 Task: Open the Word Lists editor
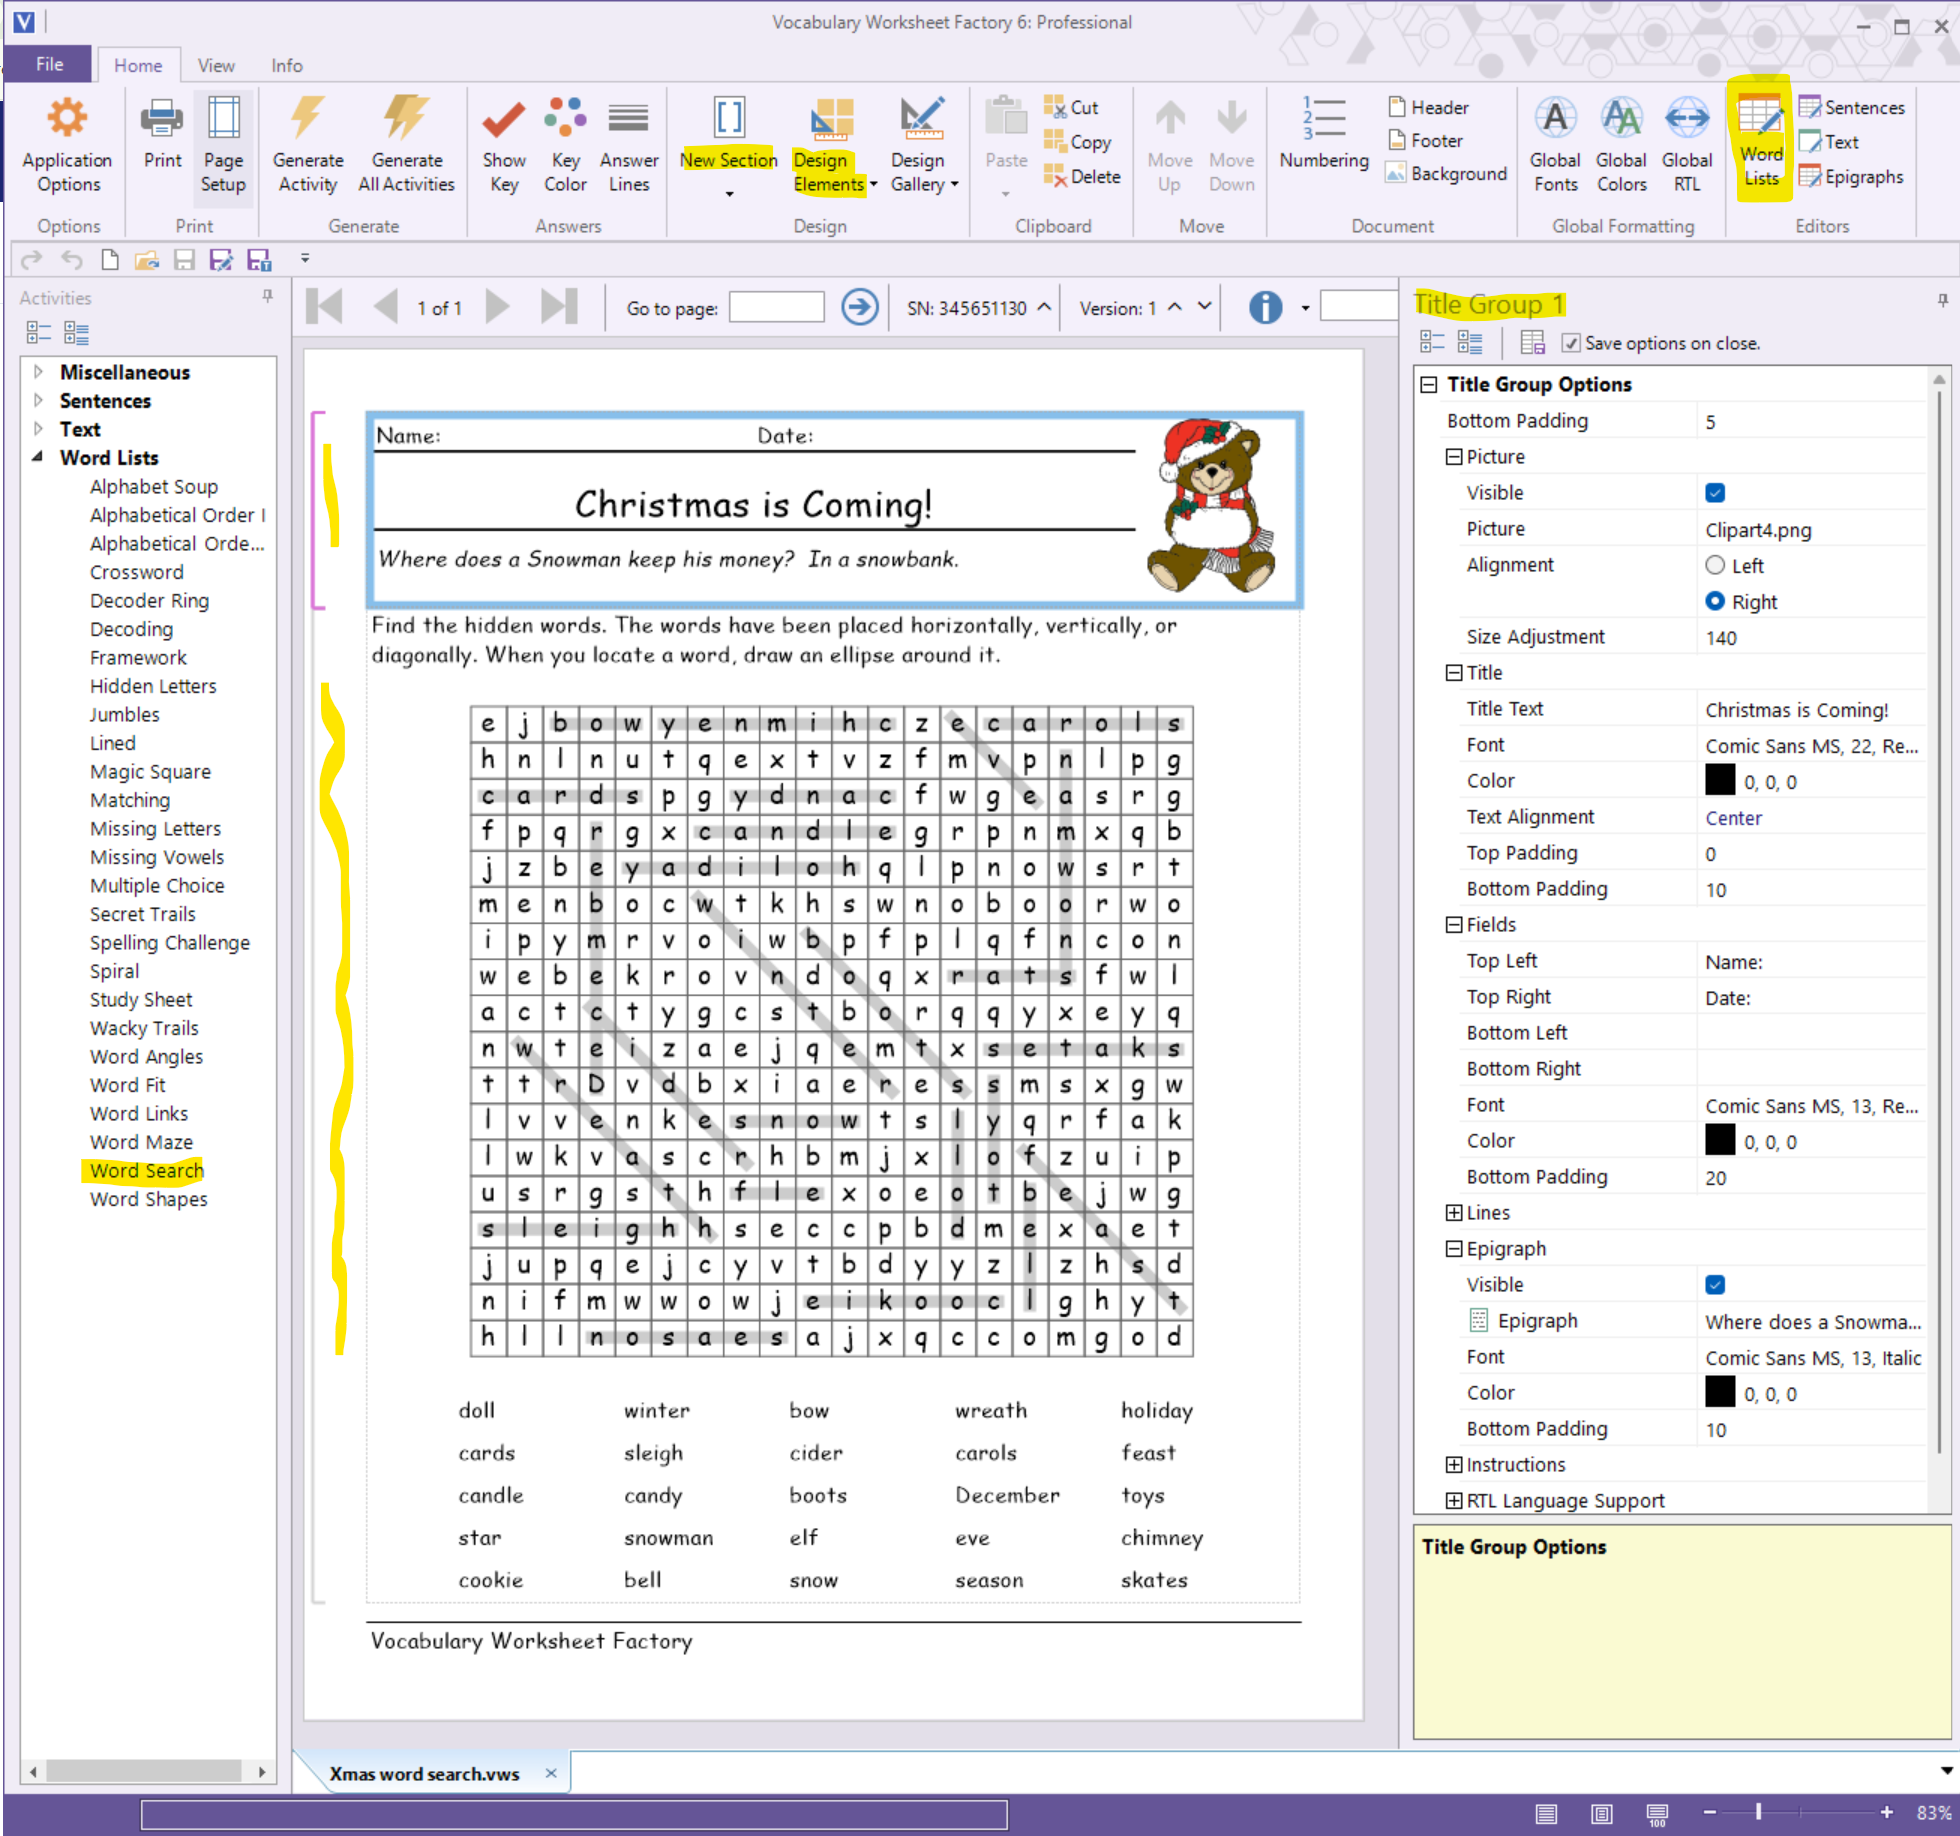point(1760,141)
